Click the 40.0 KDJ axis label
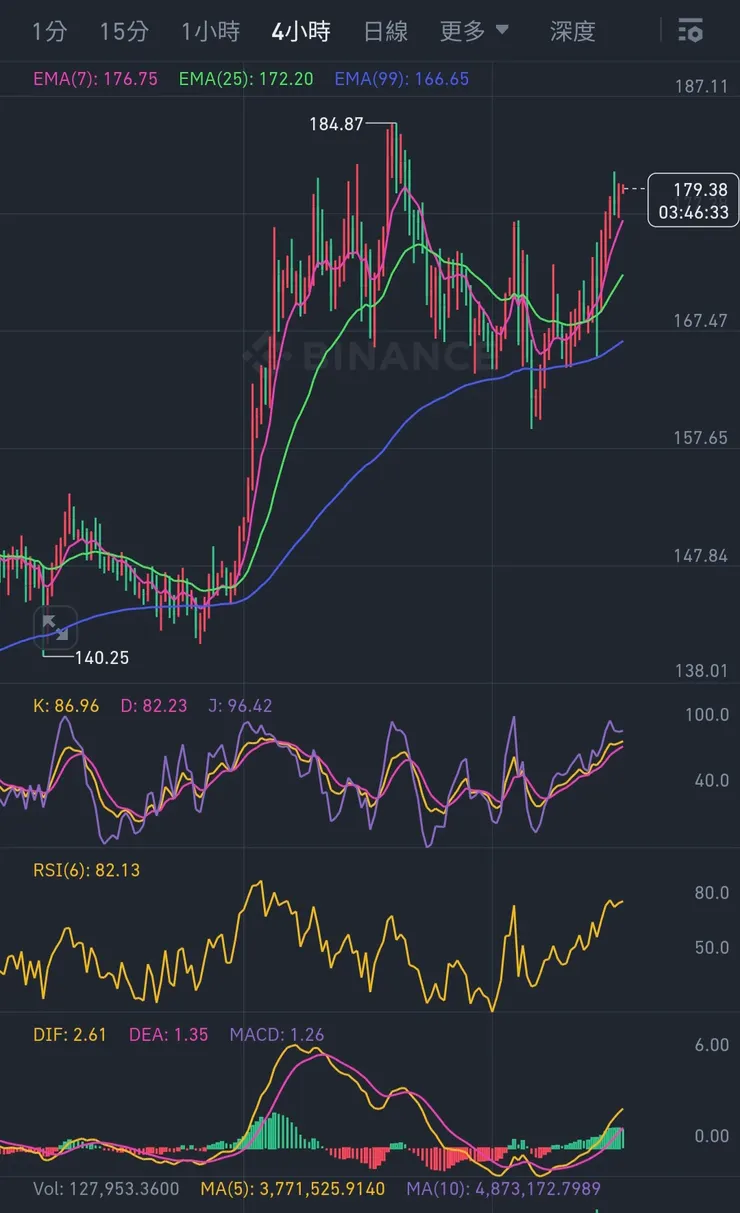Image resolution: width=740 pixels, height=1213 pixels. coord(711,780)
